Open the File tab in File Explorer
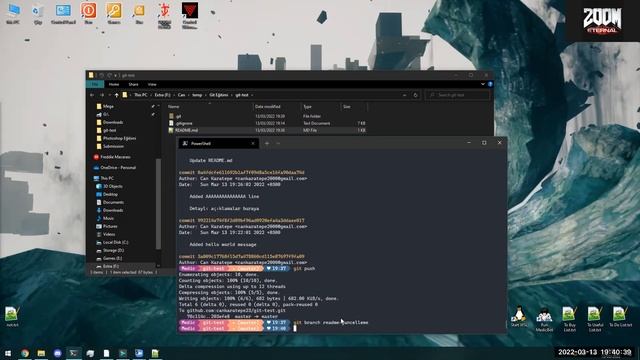 [x=95, y=84]
